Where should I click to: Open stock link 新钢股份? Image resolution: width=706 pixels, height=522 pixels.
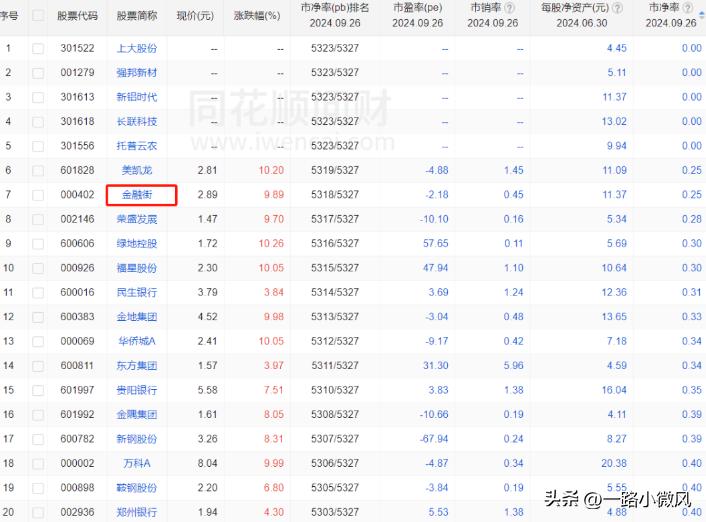[x=137, y=439]
